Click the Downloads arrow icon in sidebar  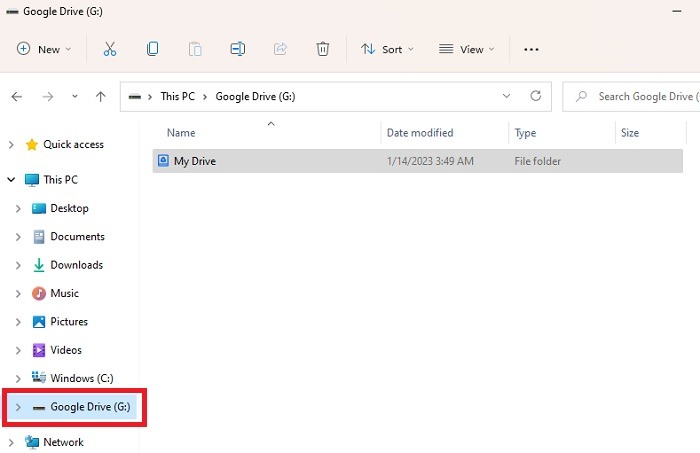pos(39,265)
